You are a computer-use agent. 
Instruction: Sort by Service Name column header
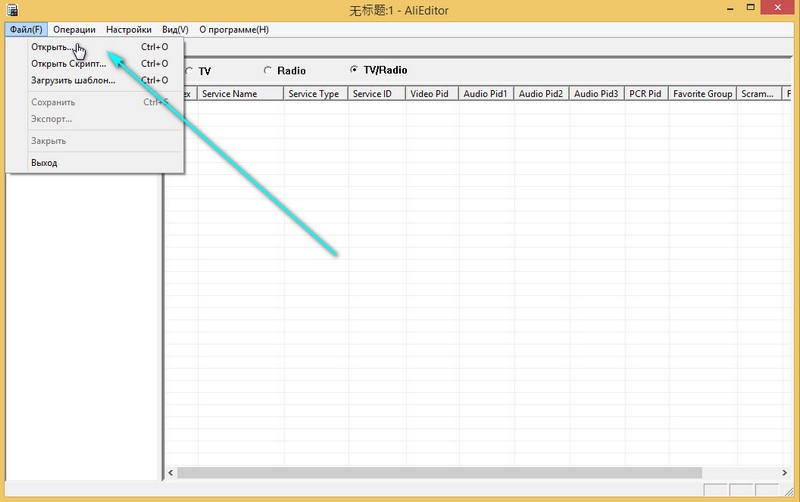pyautogui.click(x=240, y=94)
